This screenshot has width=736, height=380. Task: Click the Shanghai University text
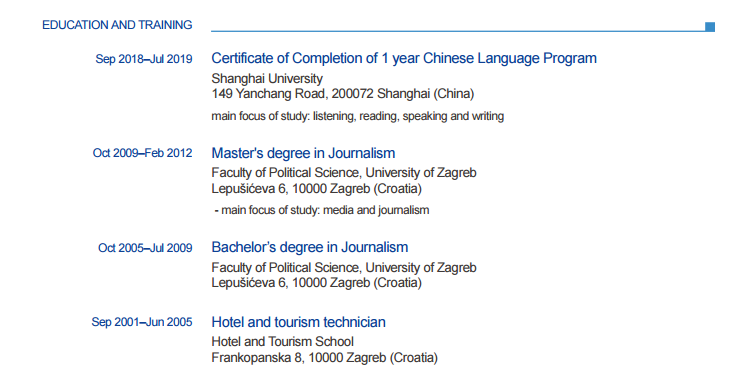pos(267,78)
